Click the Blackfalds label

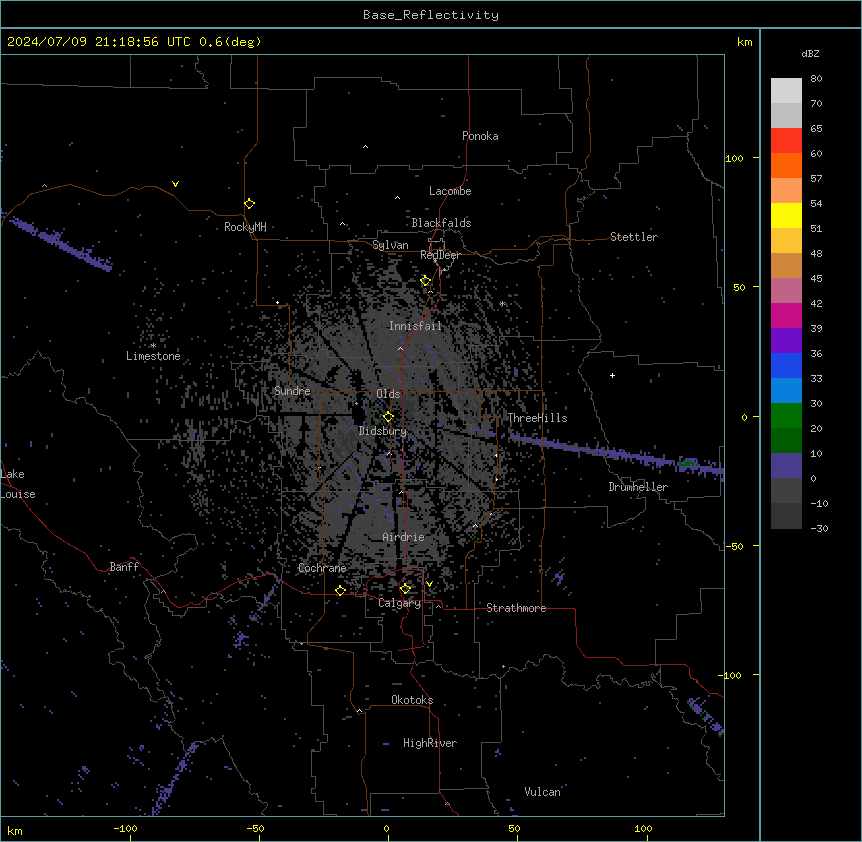click(441, 223)
